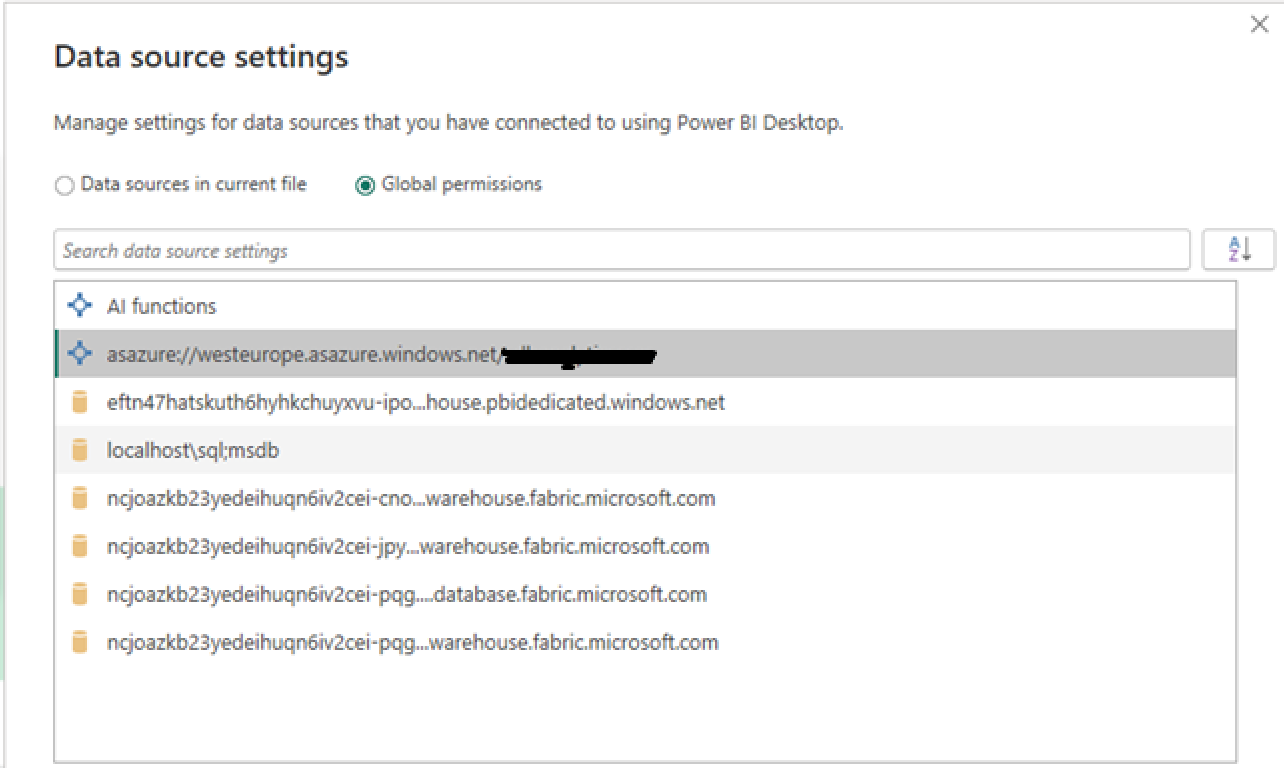Click the asazure westeurope entry icon
1284x768 pixels.
tap(79, 354)
